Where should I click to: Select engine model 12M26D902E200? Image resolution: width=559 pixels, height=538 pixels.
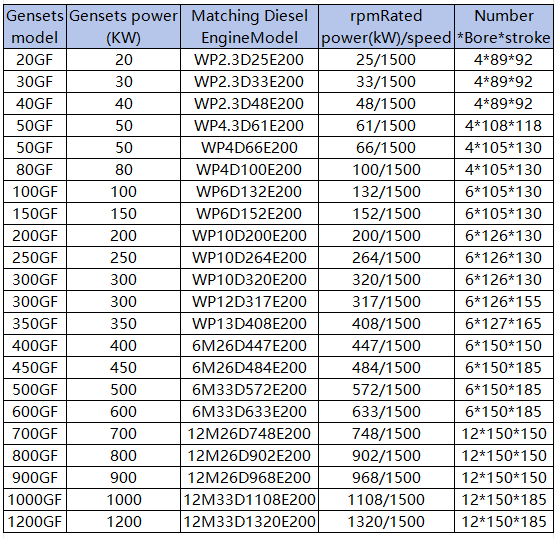[x=249, y=456]
